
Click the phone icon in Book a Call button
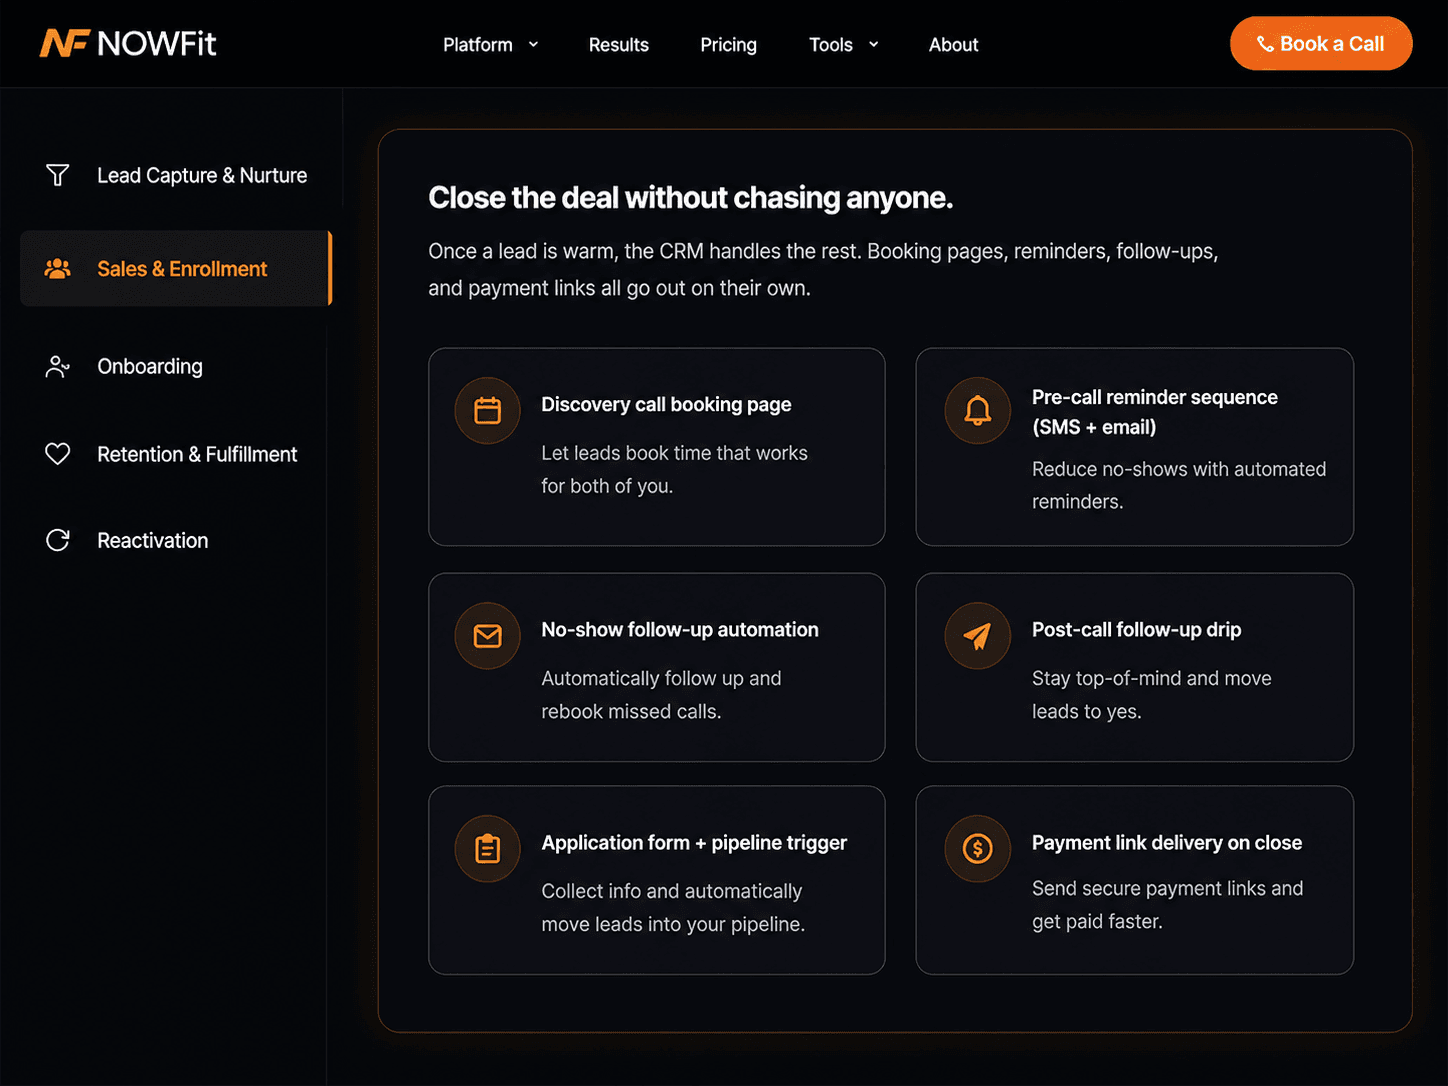click(x=1265, y=44)
